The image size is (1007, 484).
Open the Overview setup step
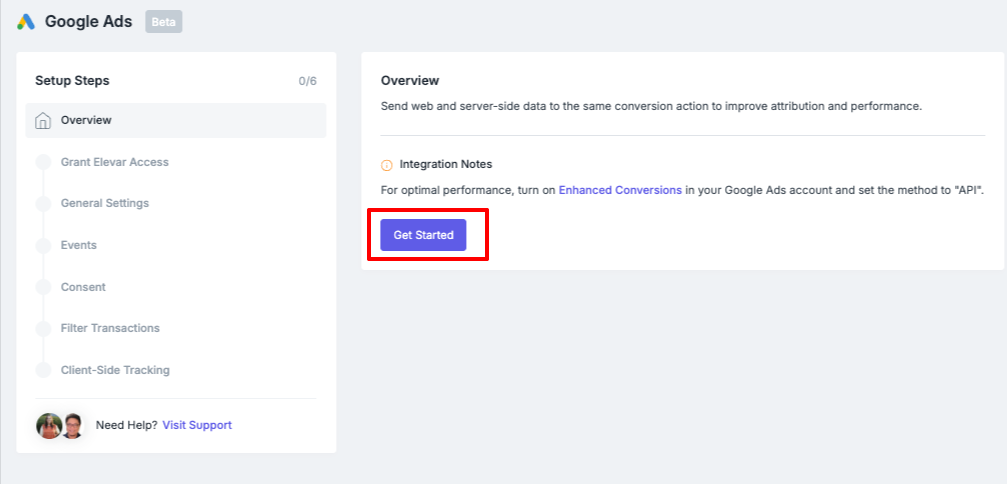click(x=176, y=121)
